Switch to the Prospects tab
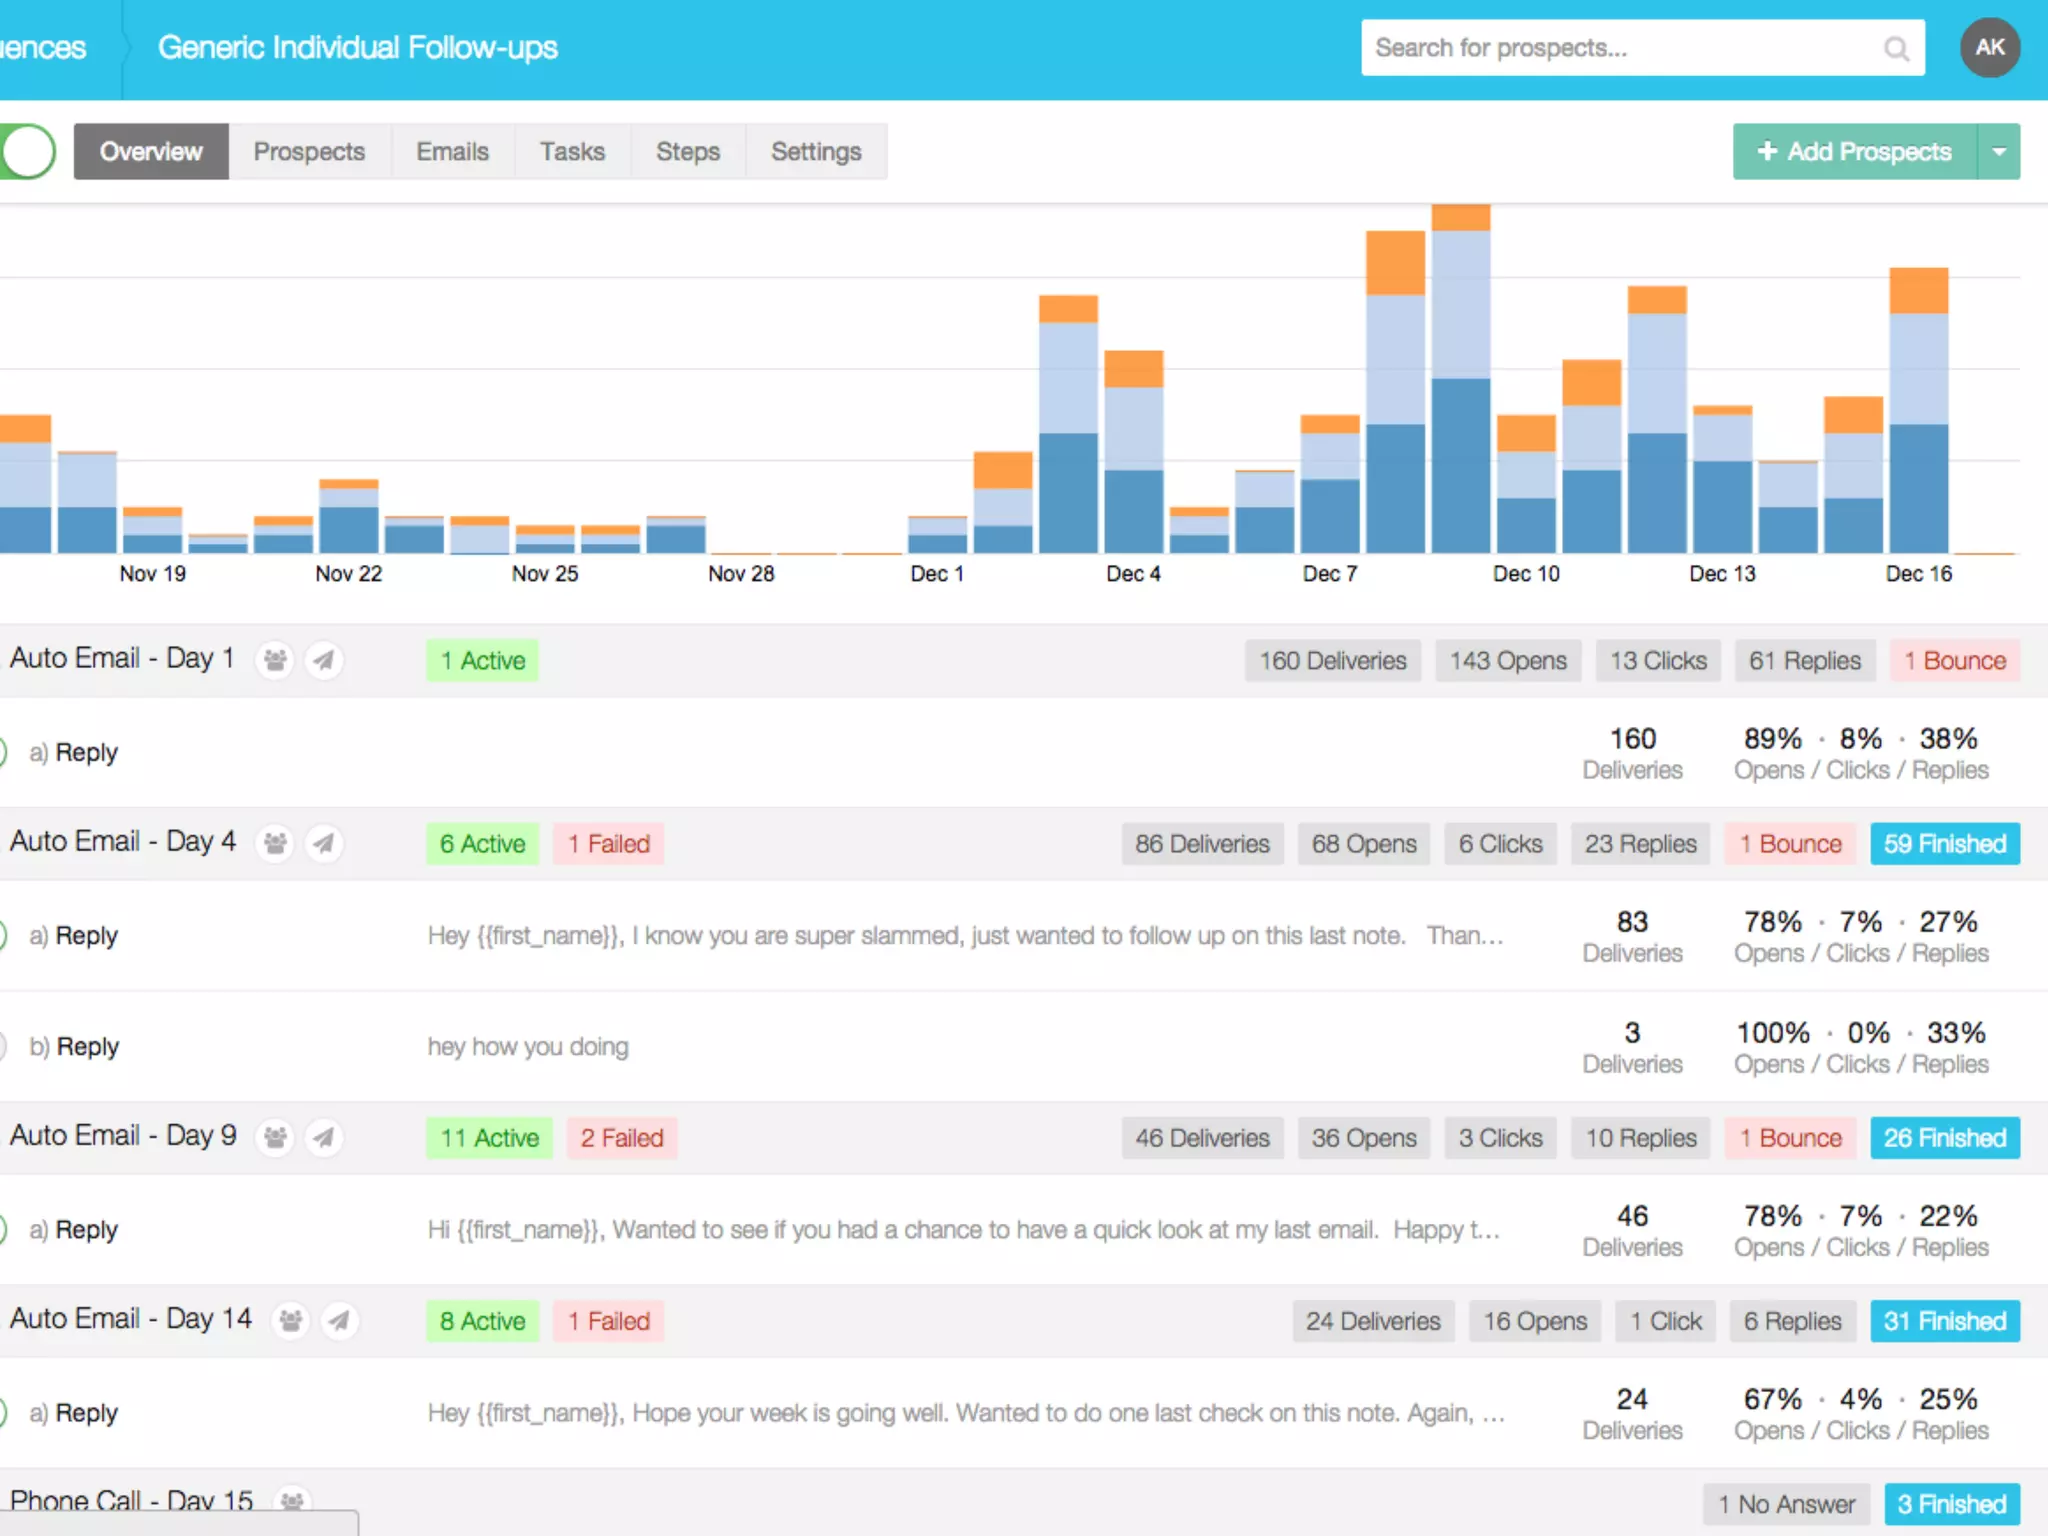The width and height of the screenshot is (2048, 1536). pos(309,151)
